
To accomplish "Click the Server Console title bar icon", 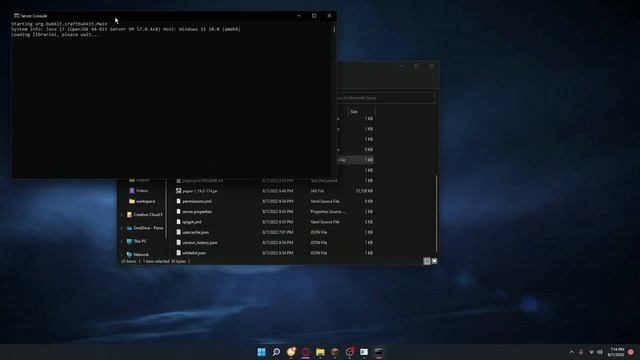I will coord(16,16).
